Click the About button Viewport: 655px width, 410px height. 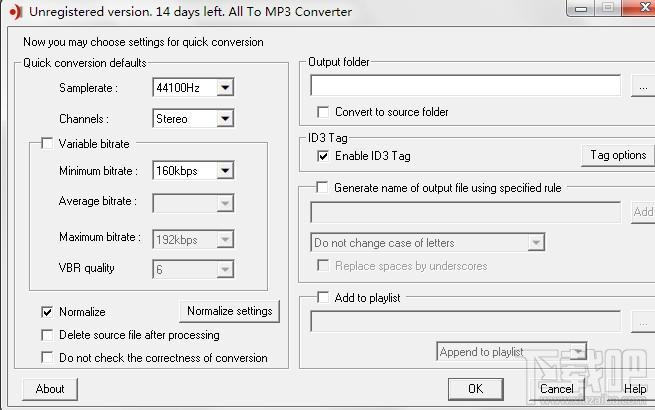click(x=50, y=389)
